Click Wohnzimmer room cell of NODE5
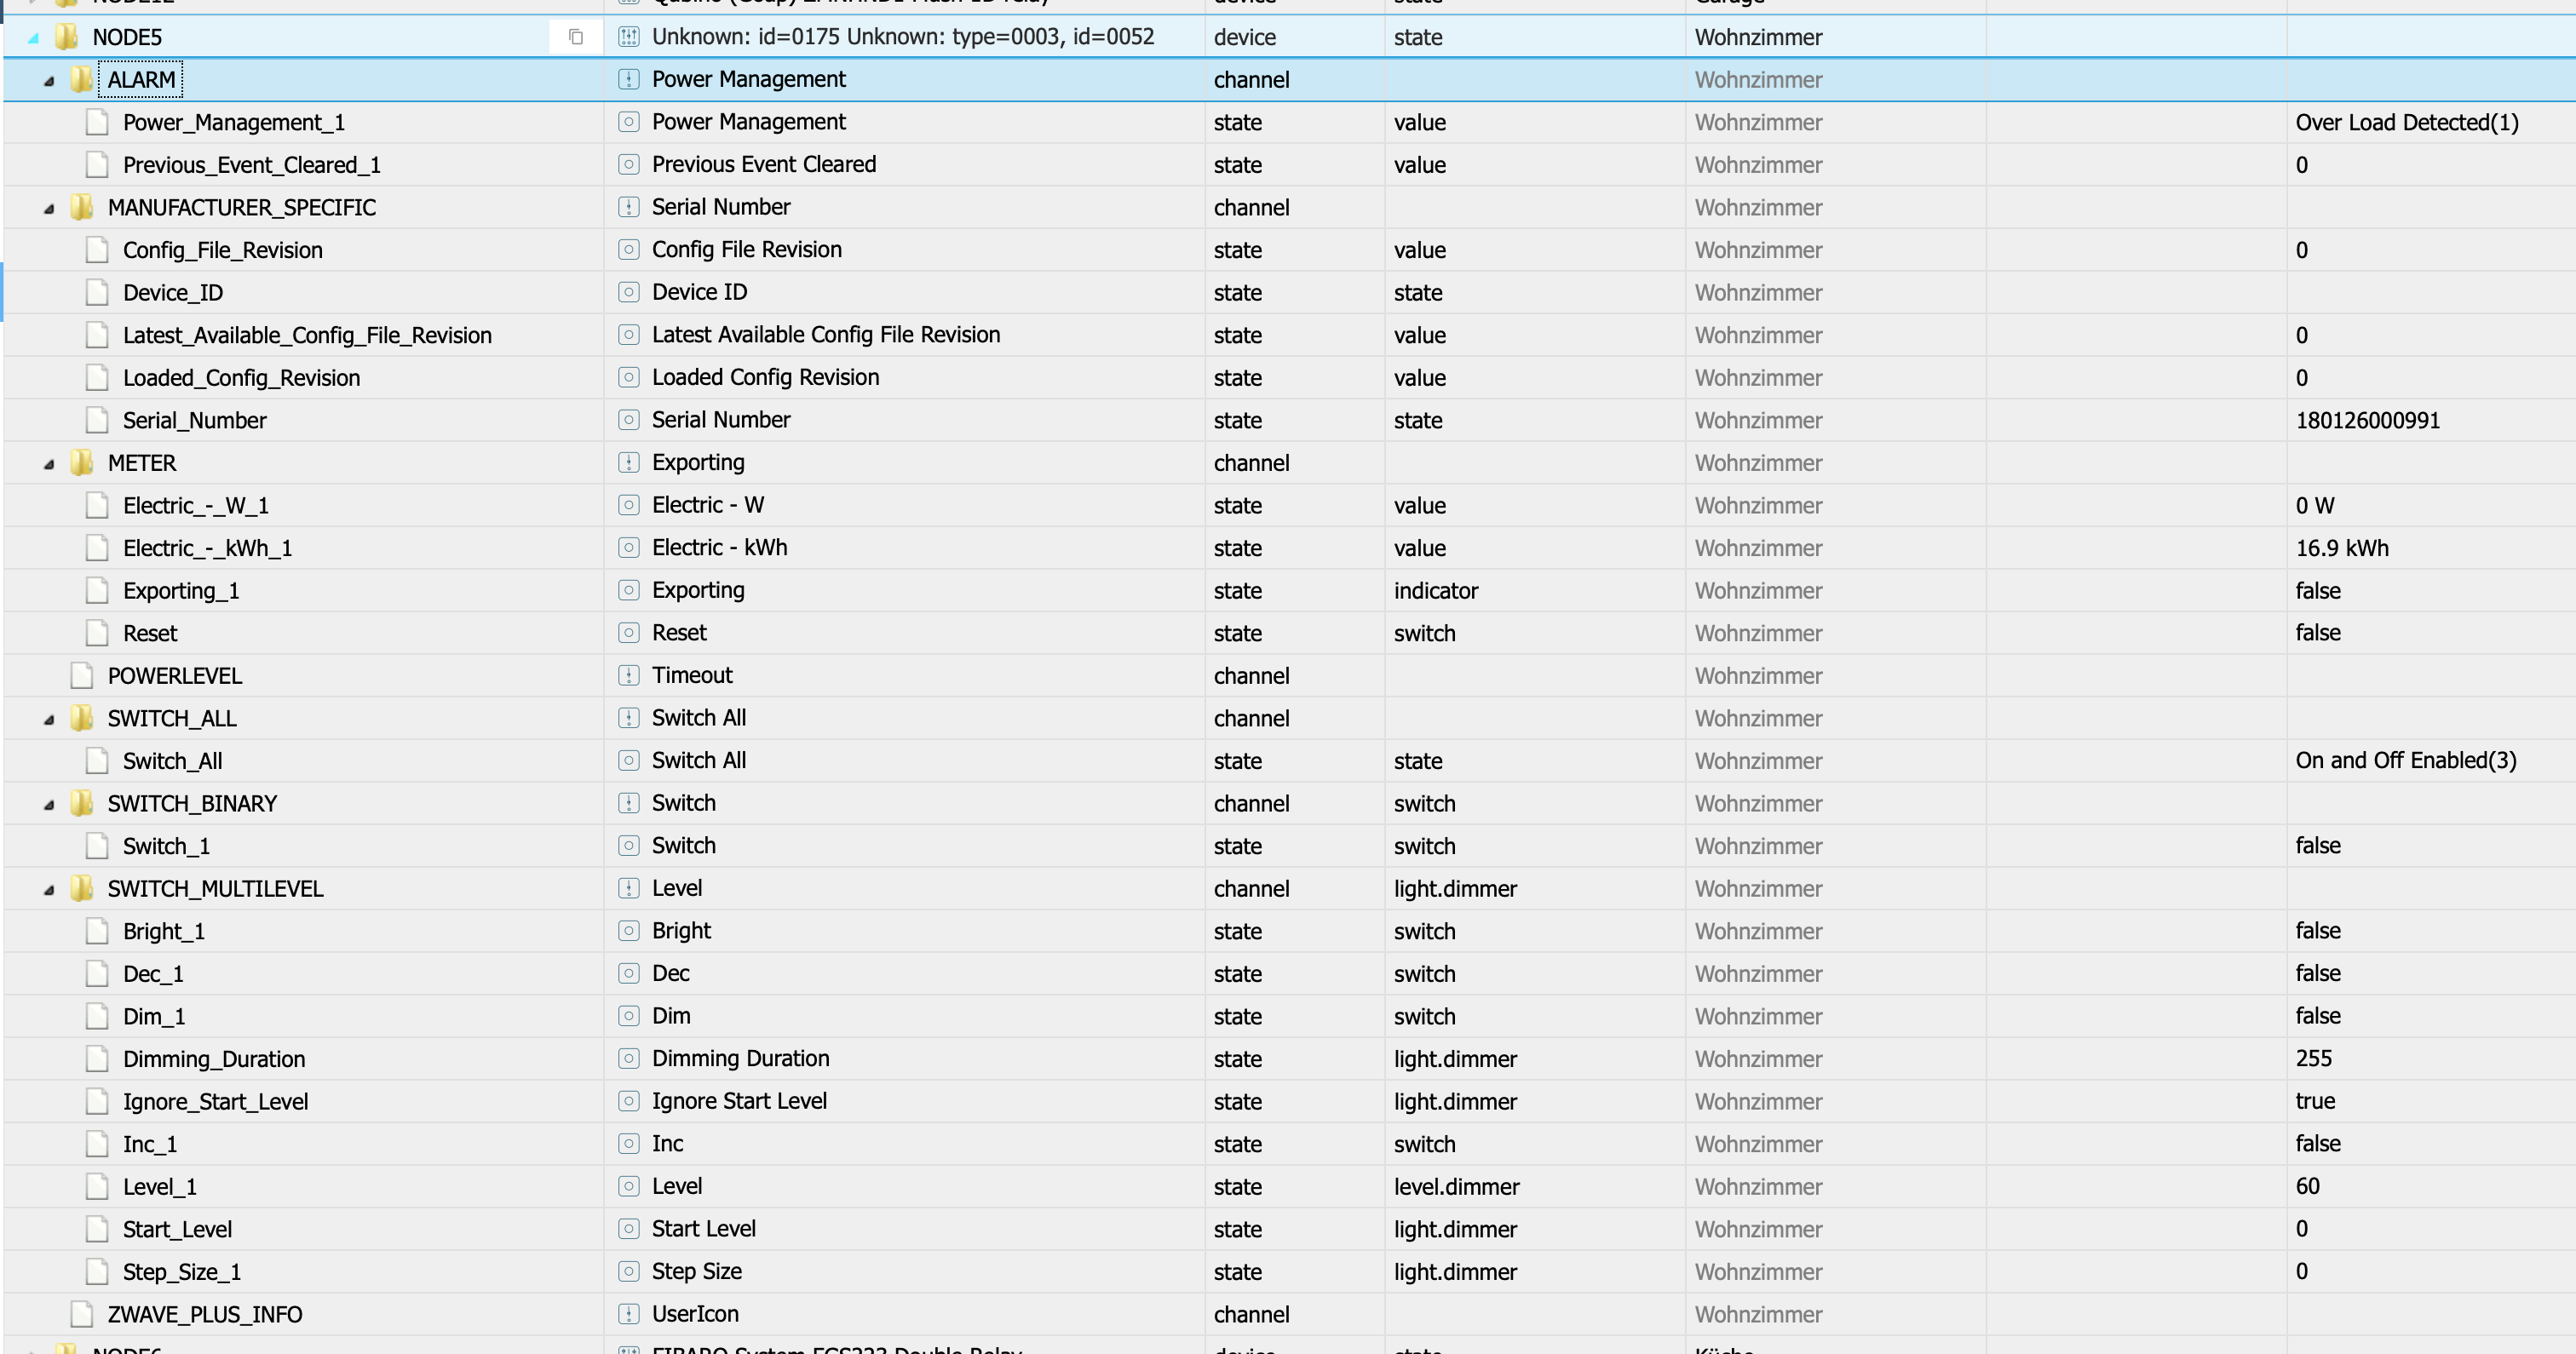 coord(1758,37)
